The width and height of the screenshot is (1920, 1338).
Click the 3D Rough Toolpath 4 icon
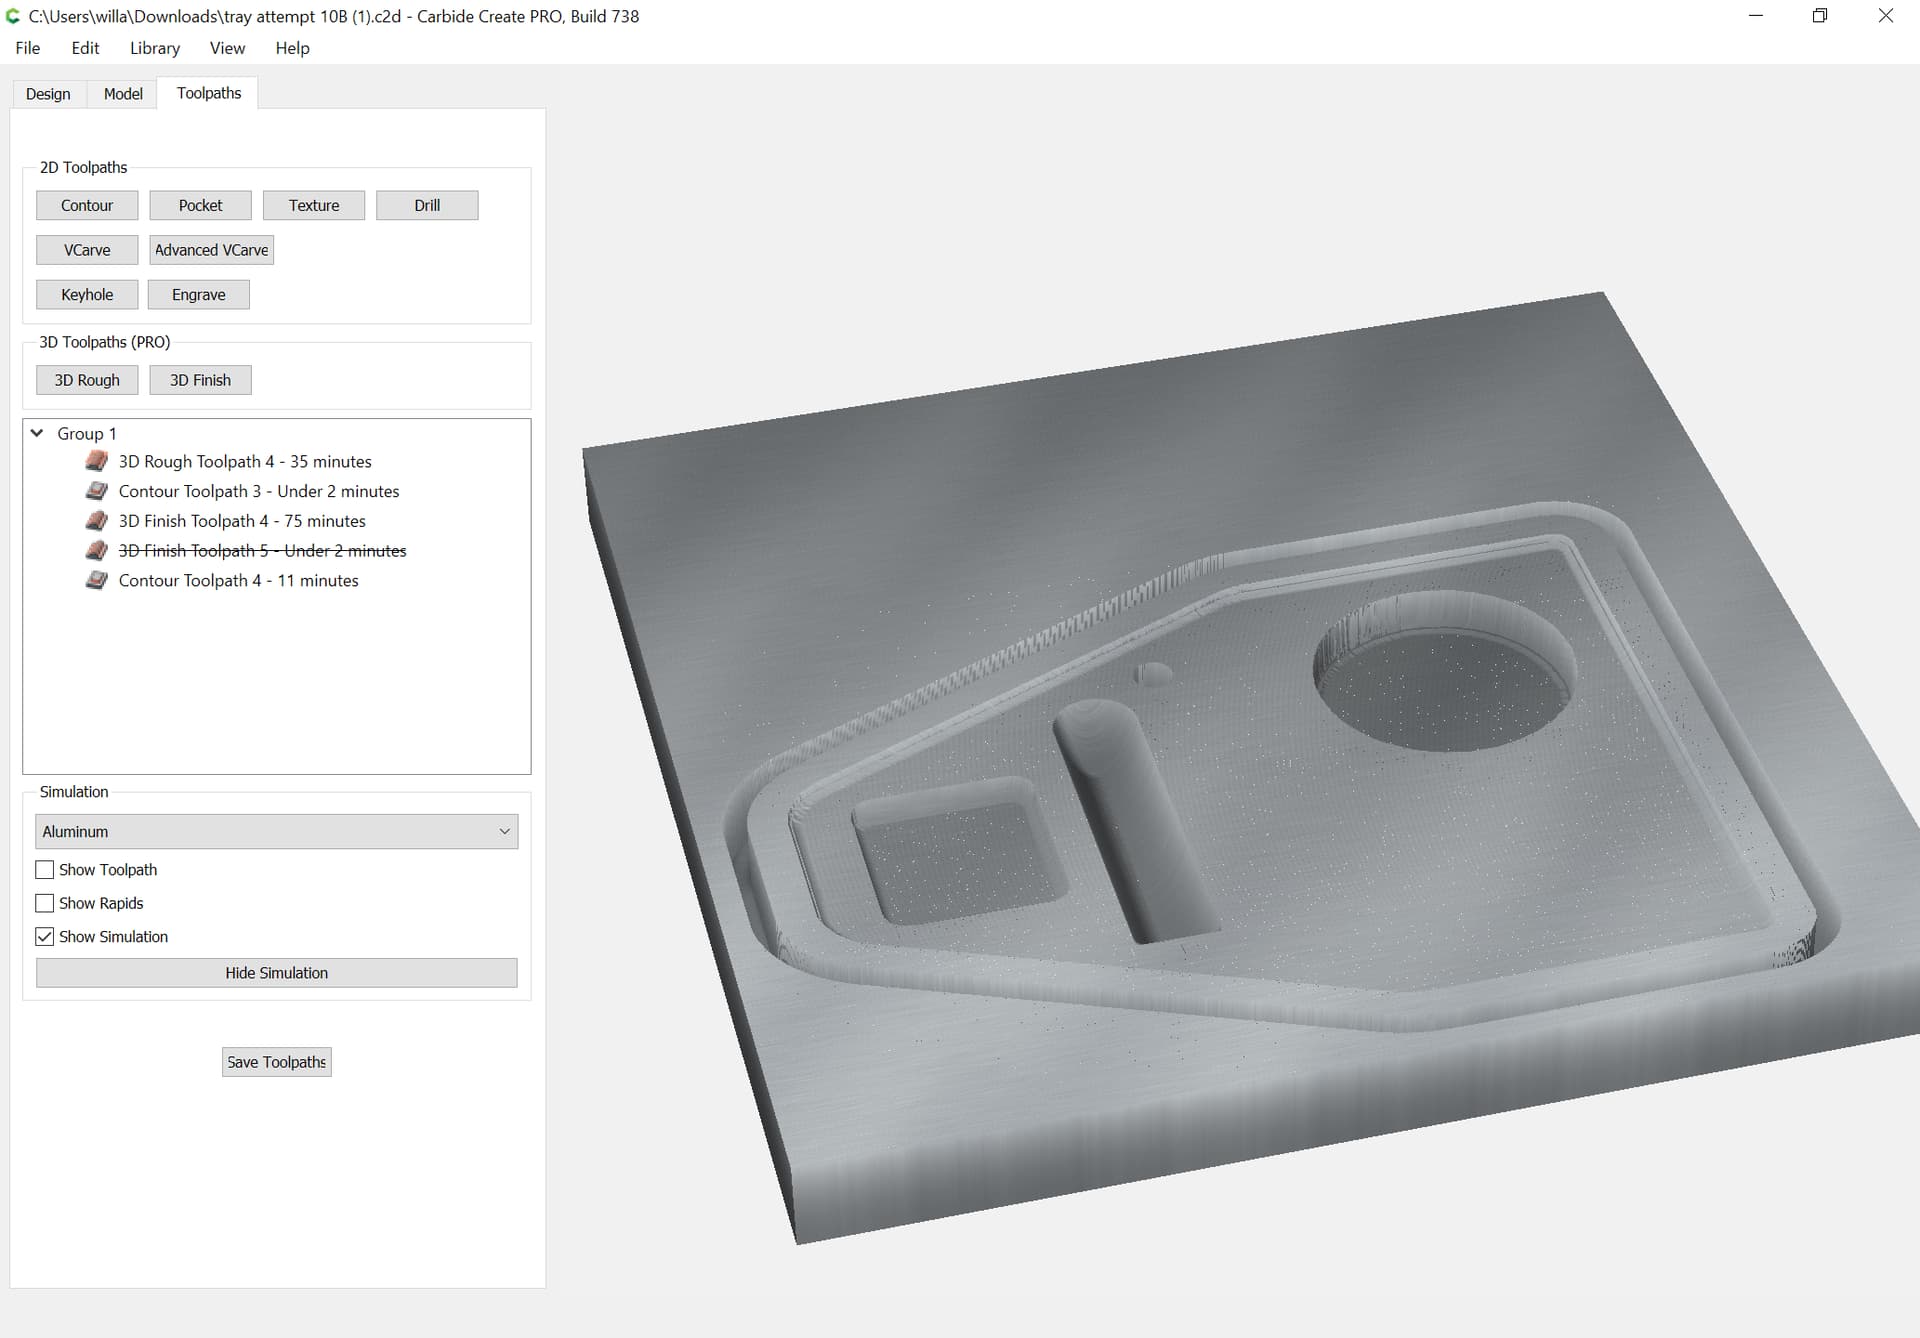(97, 461)
